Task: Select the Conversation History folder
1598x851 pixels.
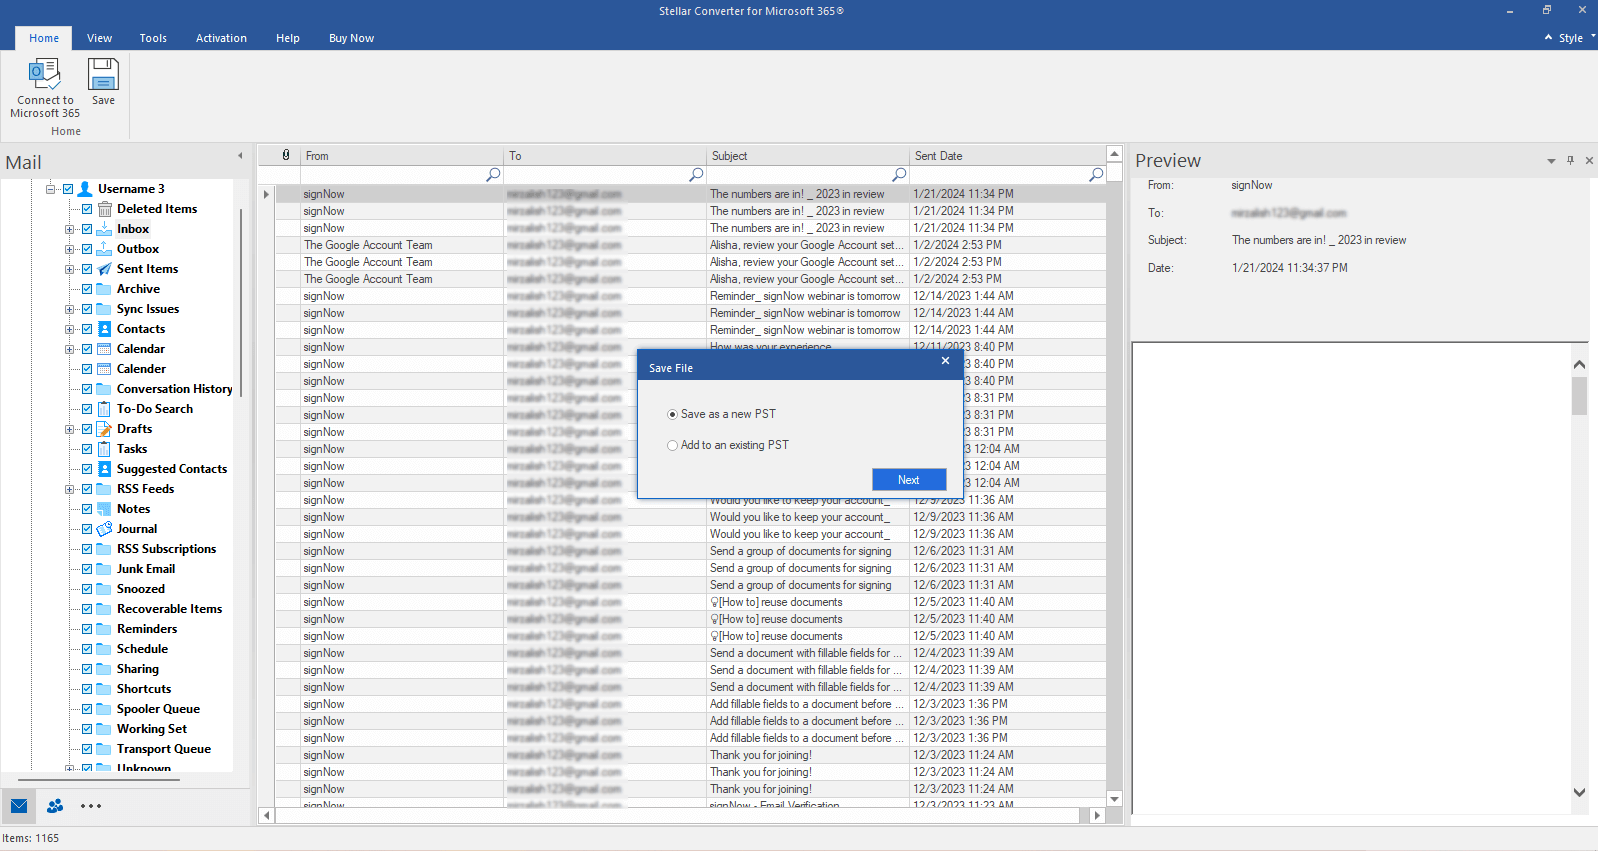Action: (x=174, y=389)
